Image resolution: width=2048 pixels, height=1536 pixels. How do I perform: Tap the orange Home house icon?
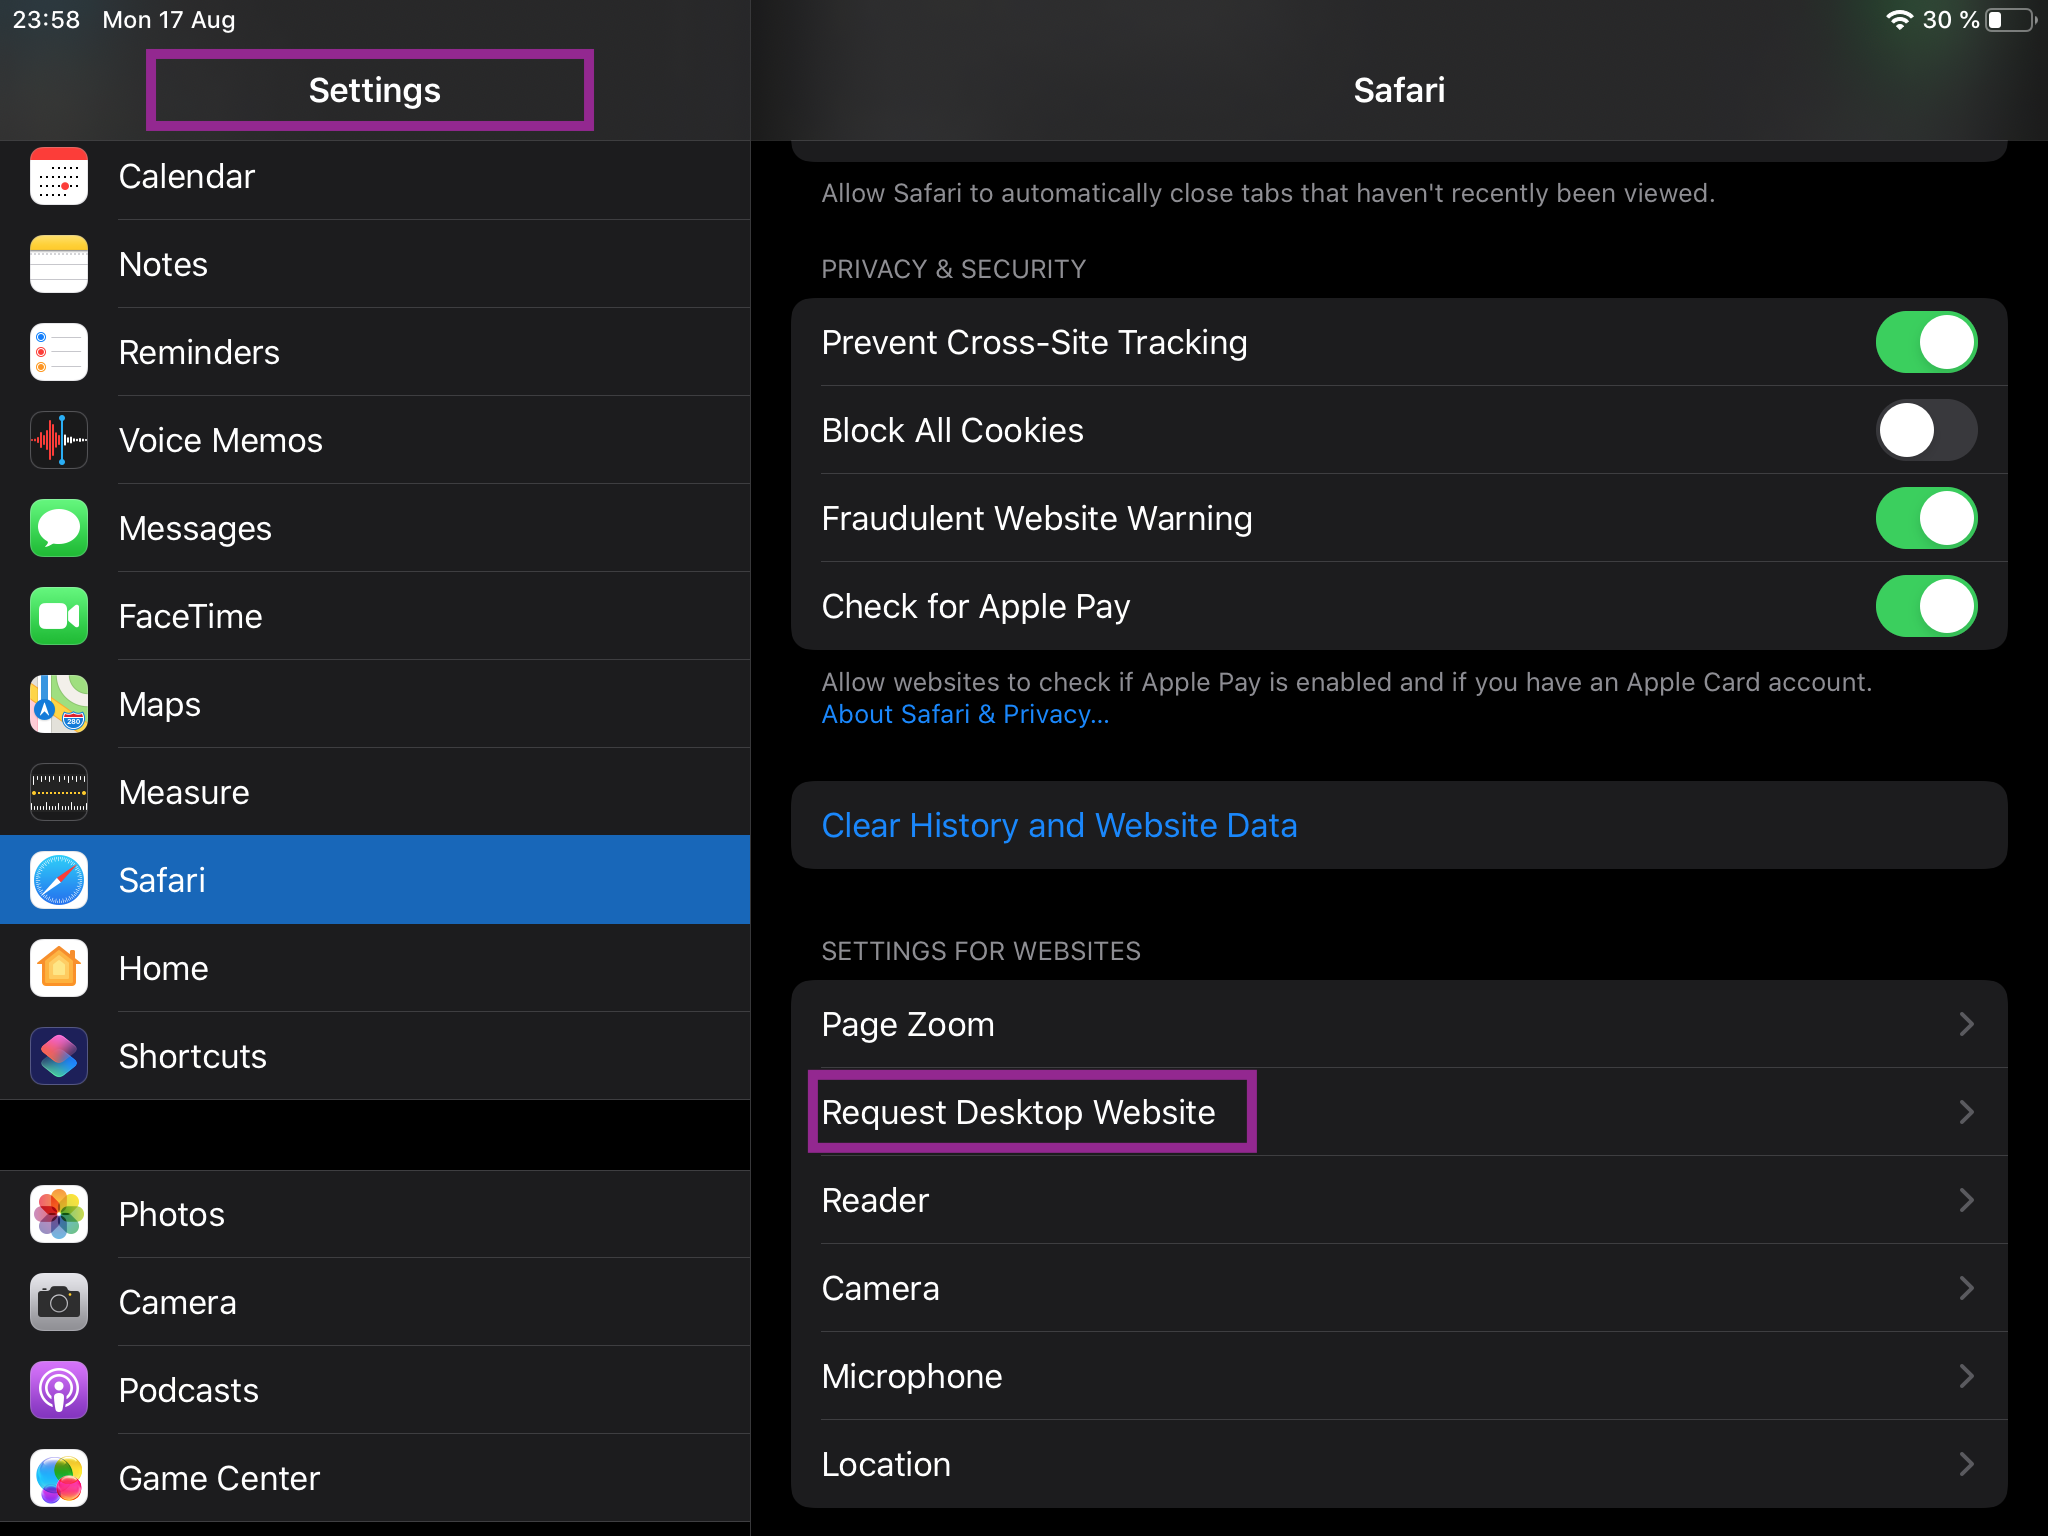tap(59, 969)
